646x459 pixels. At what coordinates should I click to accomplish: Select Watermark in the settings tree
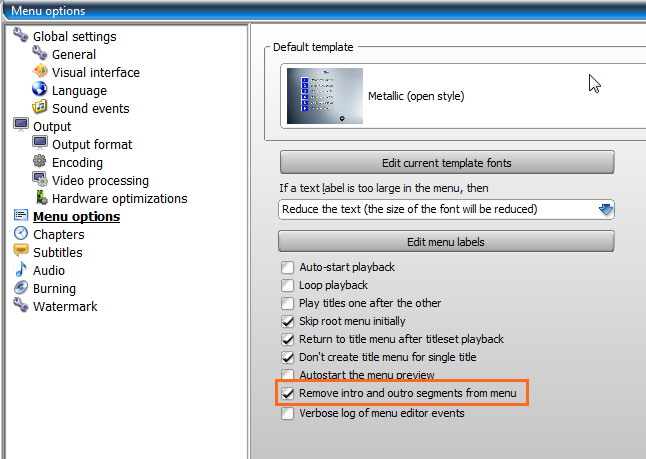point(65,307)
